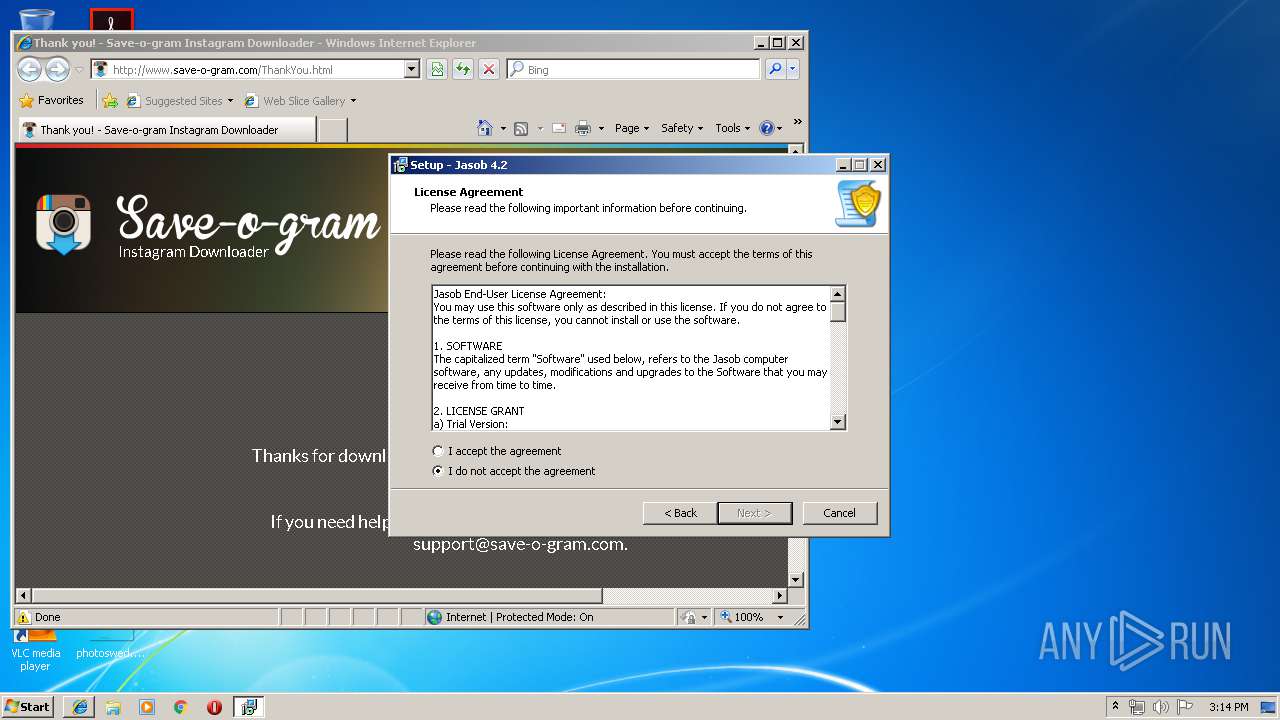The image size is (1280, 720).
Task: Open the Favorites star button
Action: [x=51, y=100]
